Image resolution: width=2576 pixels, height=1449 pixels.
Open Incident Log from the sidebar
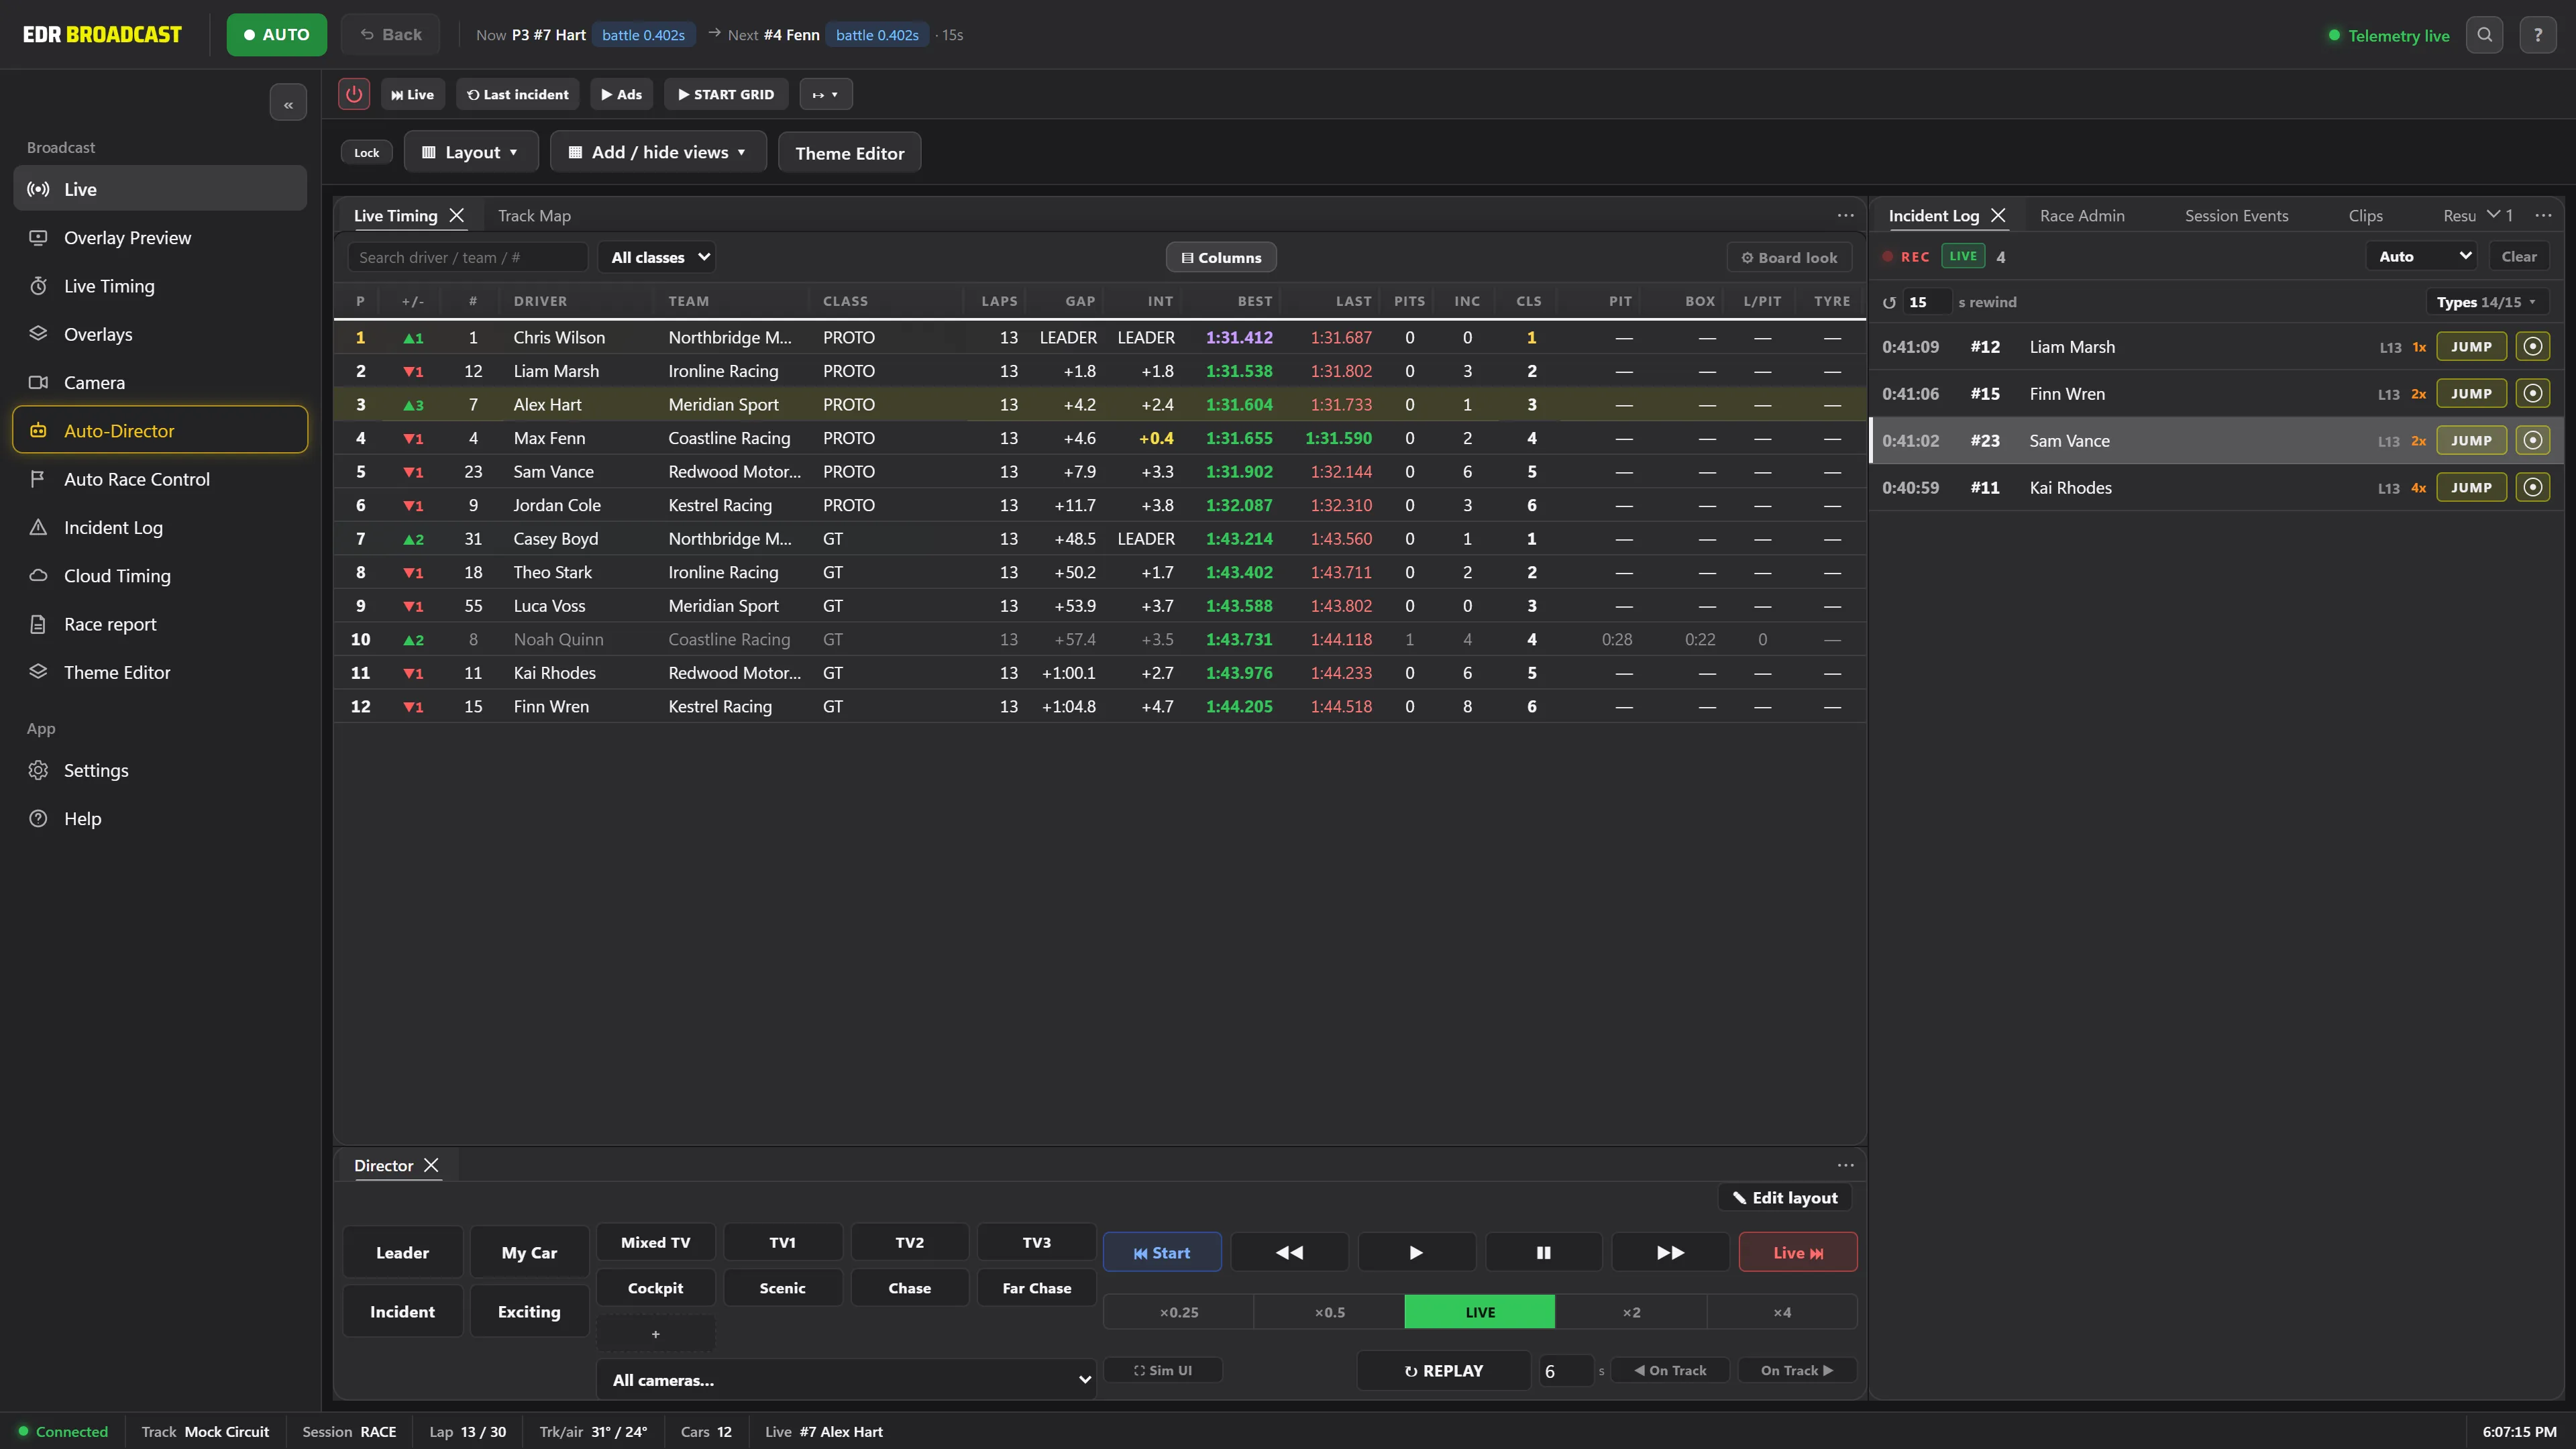[160, 528]
